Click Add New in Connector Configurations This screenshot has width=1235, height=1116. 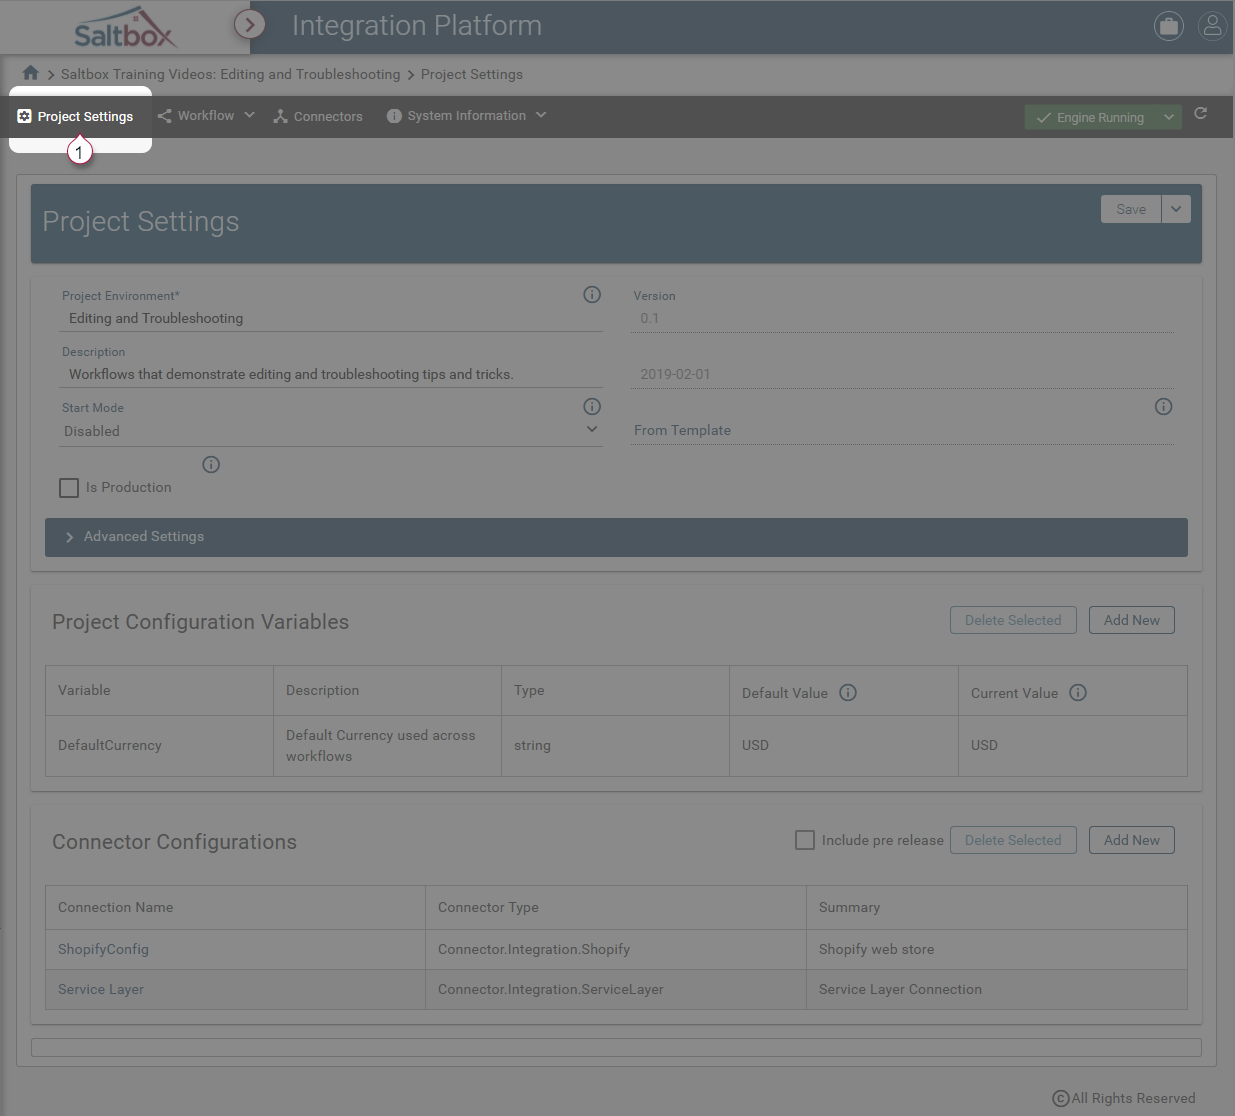(x=1131, y=840)
